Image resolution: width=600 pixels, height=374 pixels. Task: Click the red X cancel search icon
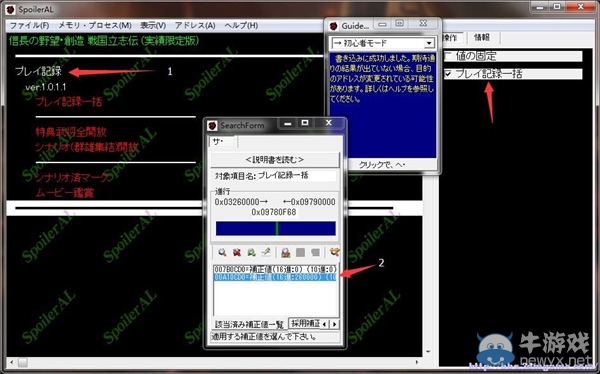click(237, 252)
